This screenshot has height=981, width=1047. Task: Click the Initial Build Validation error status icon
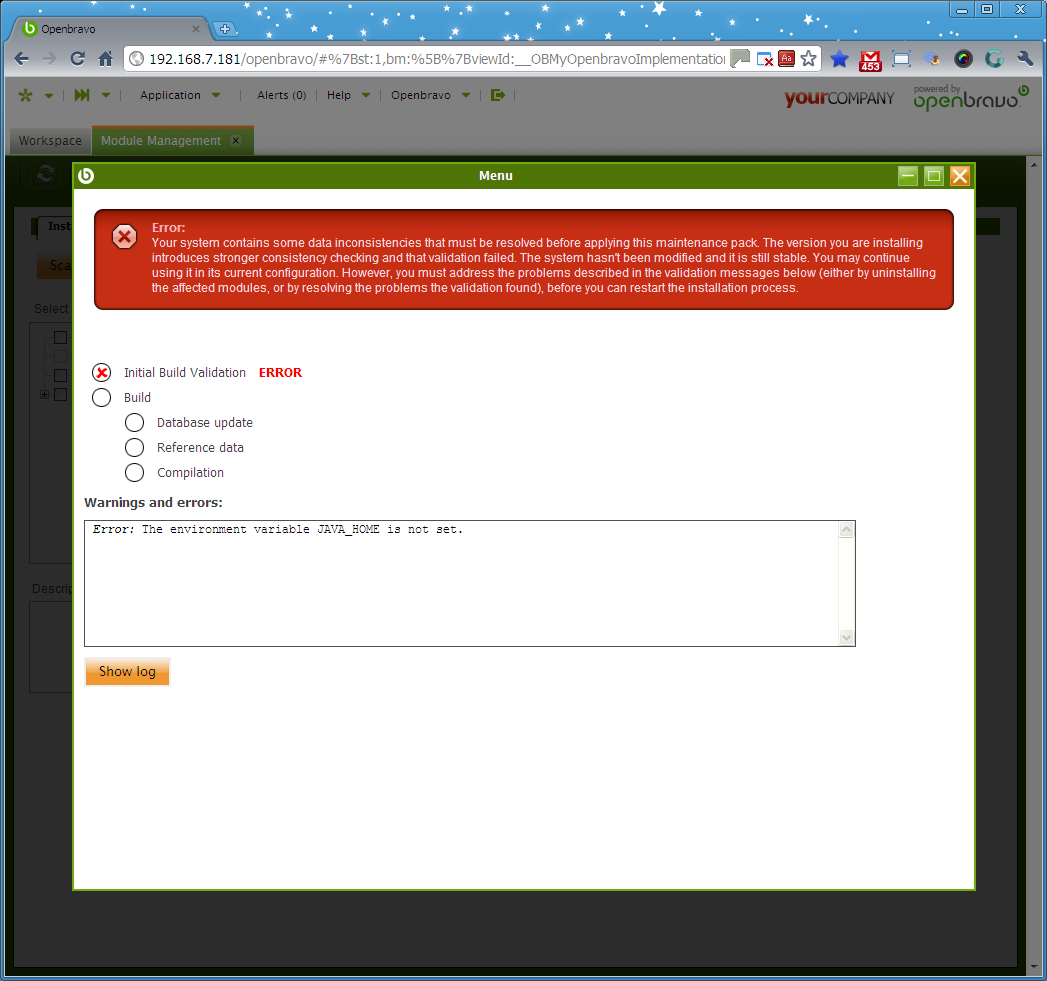click(101, 373)
